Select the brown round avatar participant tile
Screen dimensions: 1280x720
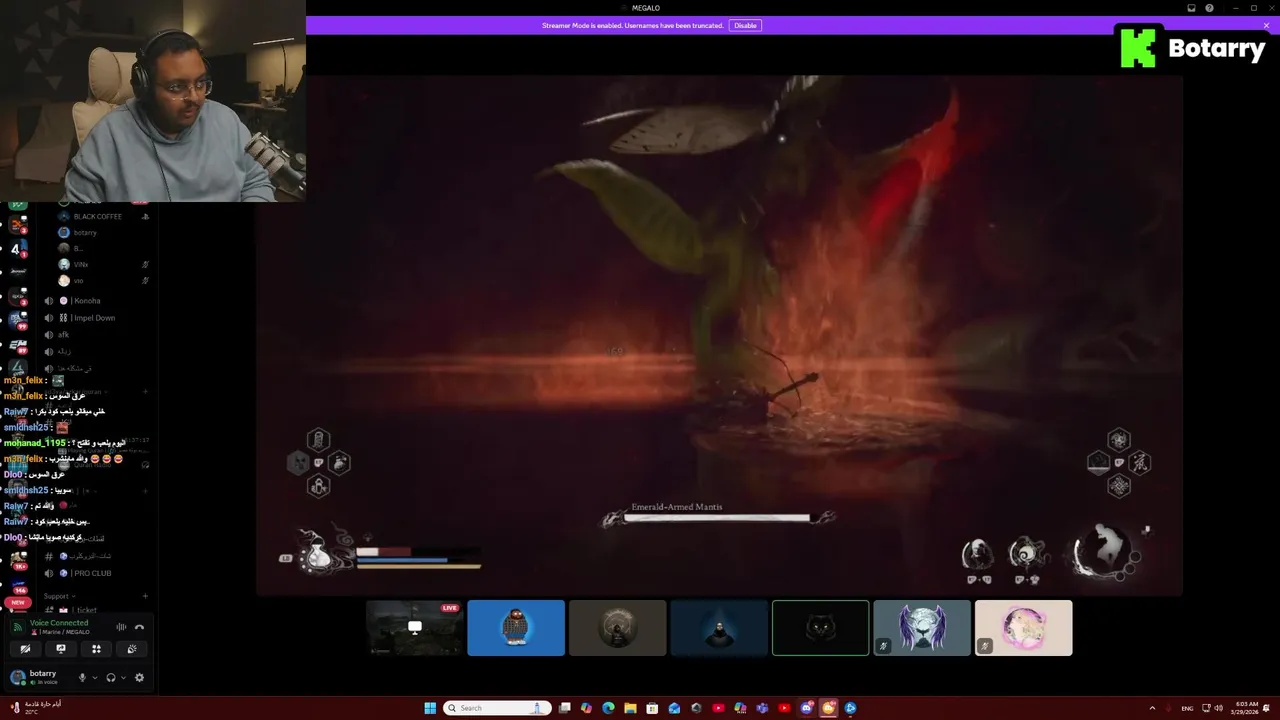617,628
